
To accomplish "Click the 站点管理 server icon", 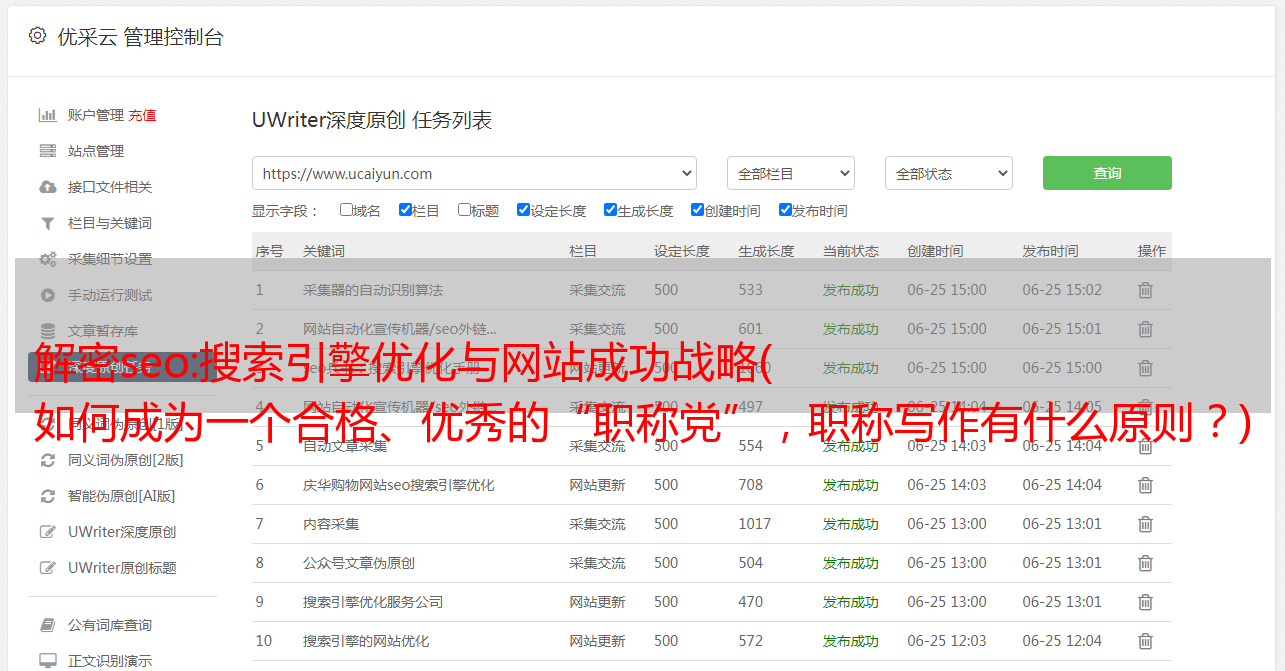I will (x=47, y=151).
